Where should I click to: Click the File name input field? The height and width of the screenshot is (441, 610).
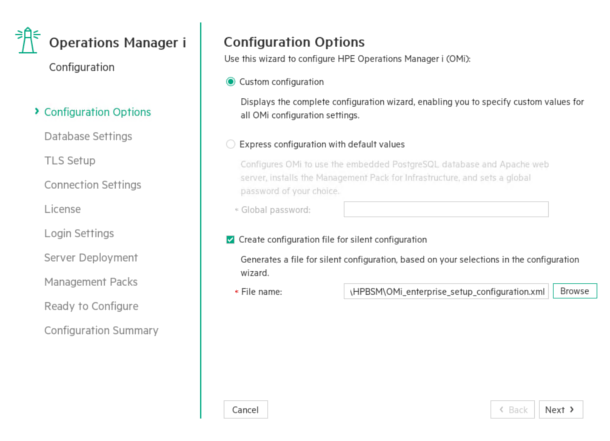tap(446, 291)
